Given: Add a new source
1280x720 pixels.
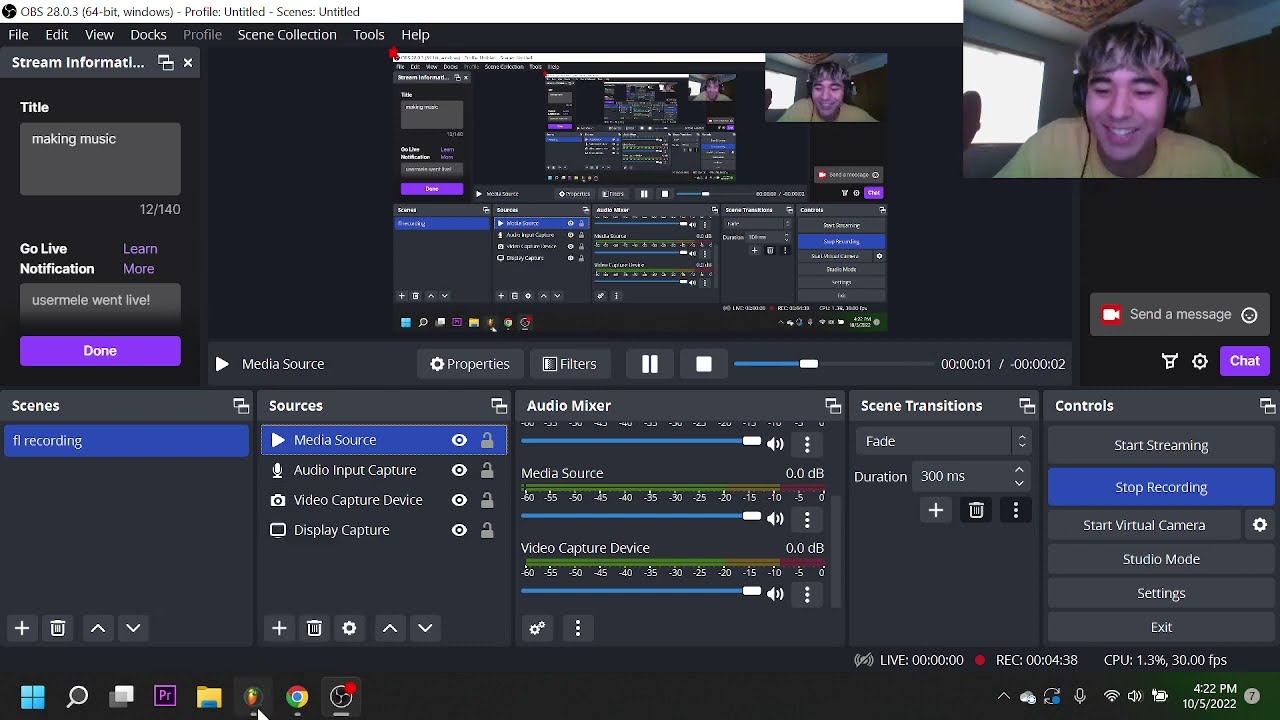Looking at the screenshot, I should pos(279,628).
